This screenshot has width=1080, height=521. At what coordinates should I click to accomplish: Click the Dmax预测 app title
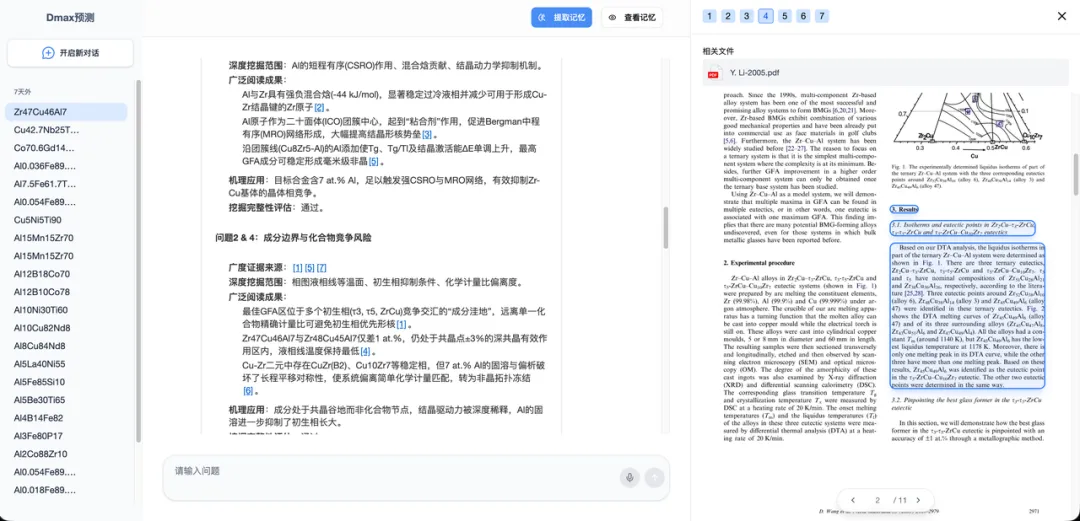click(x=70, y=18)
